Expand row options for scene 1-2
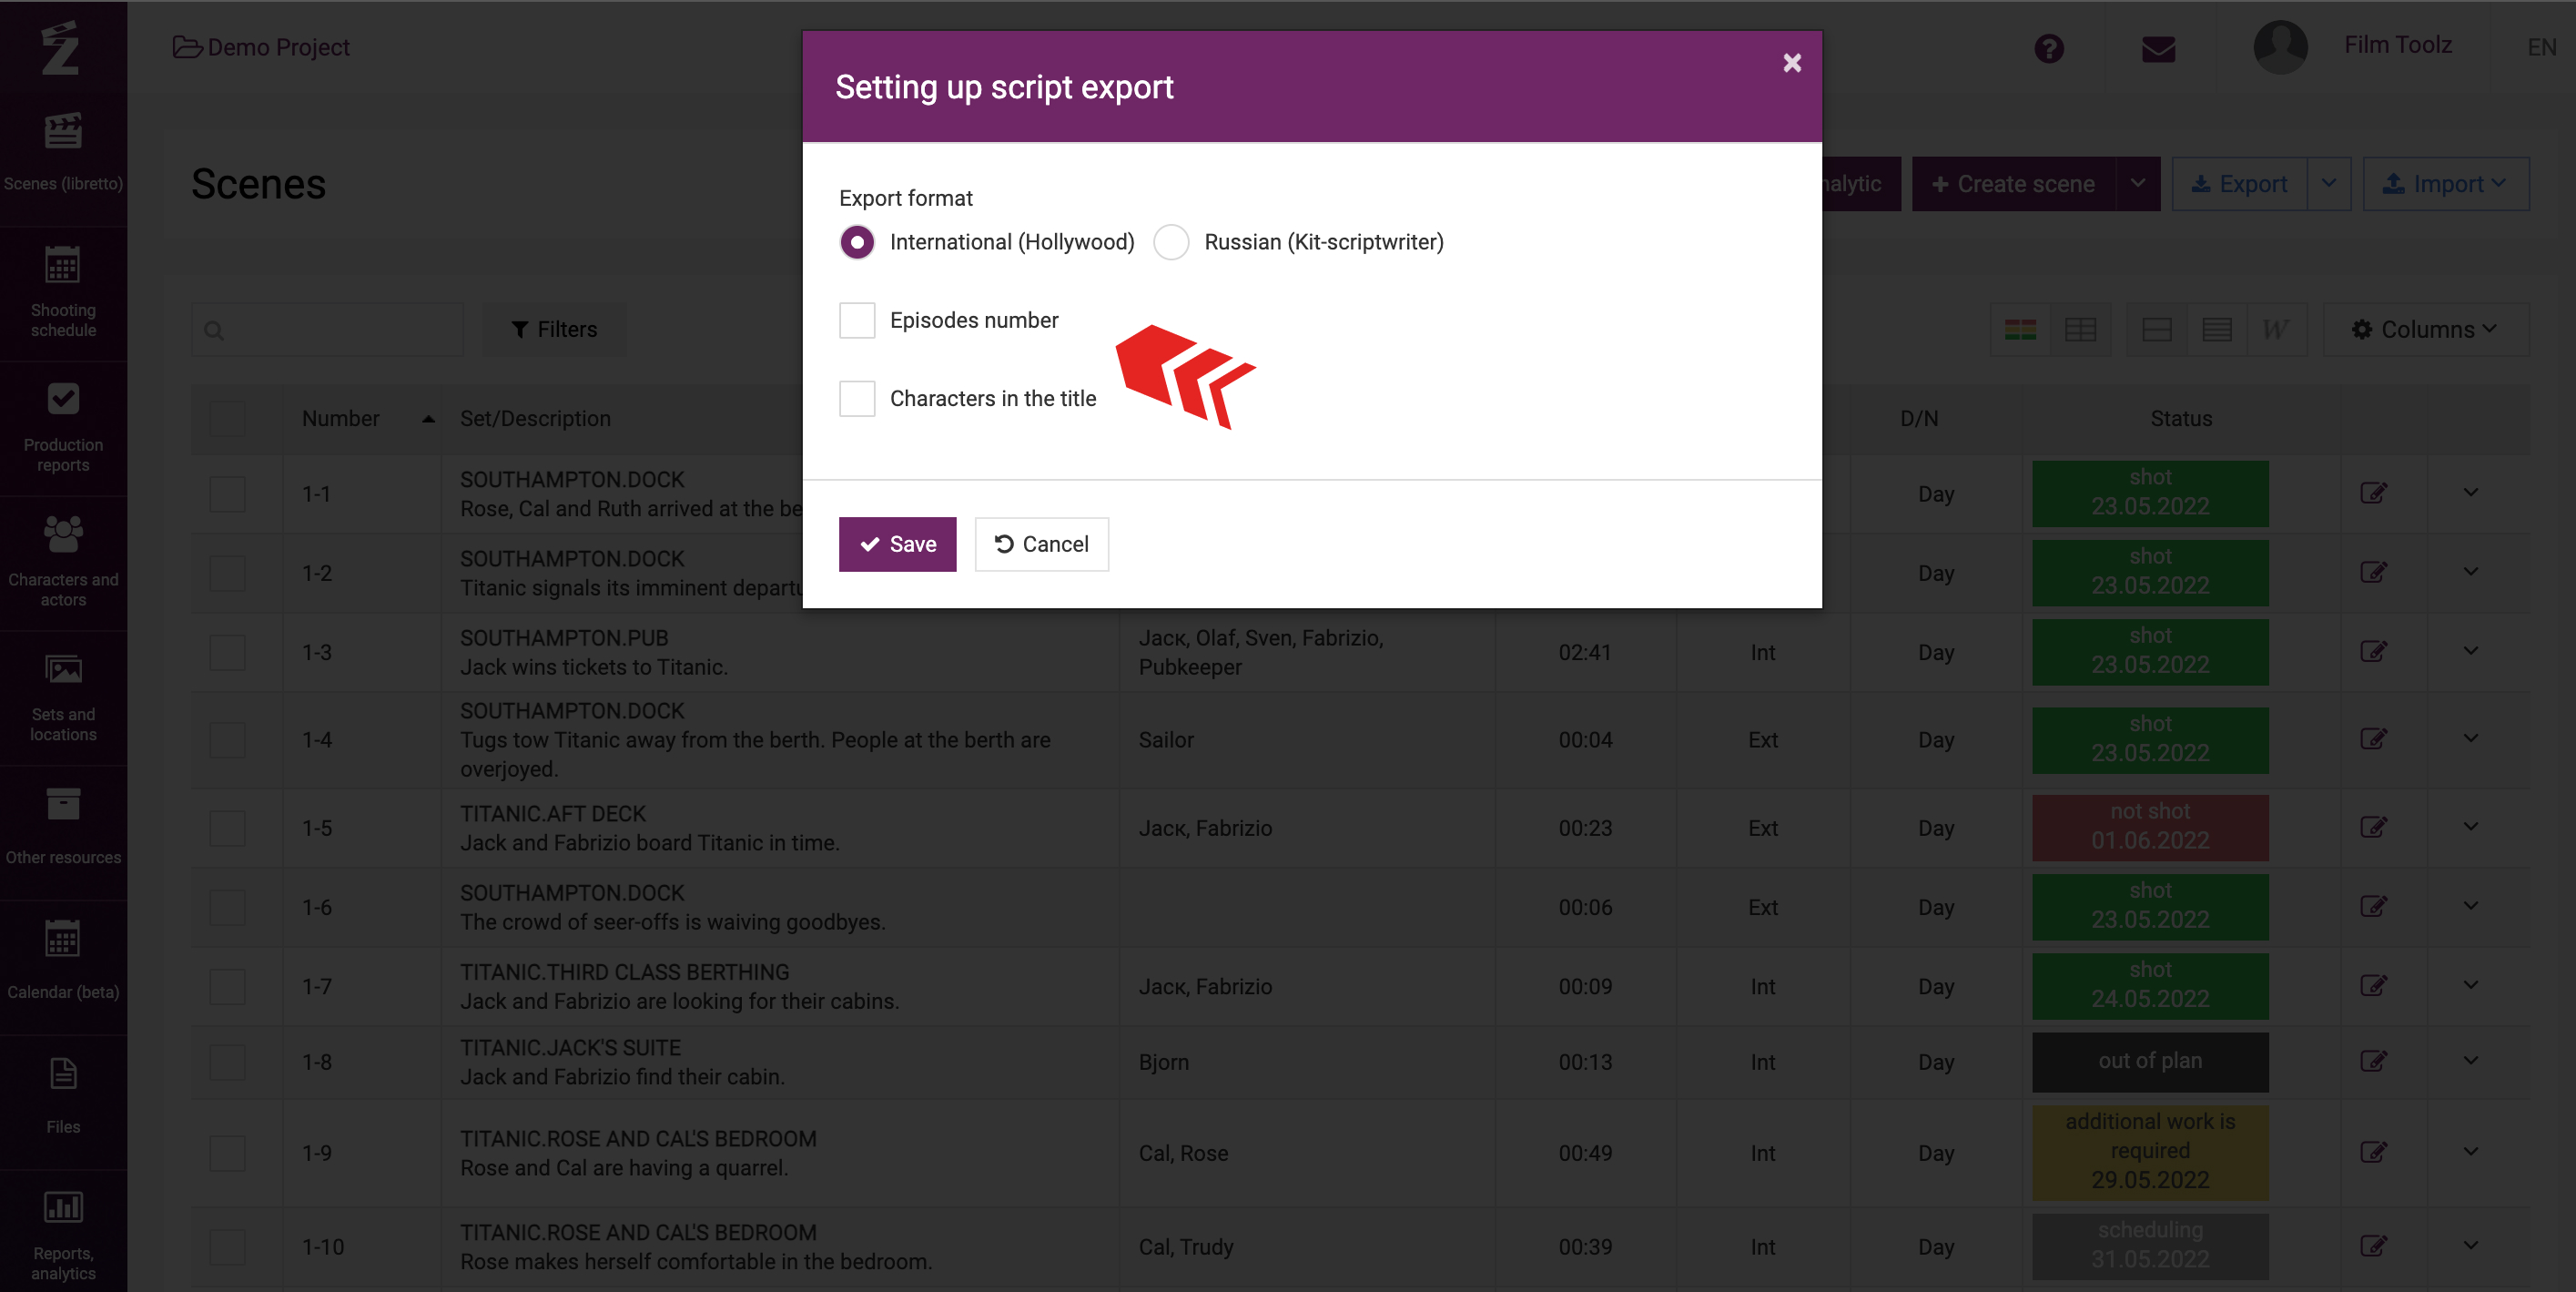The width and height of the screenshot is (2576, 1292). click(2470, 572)
